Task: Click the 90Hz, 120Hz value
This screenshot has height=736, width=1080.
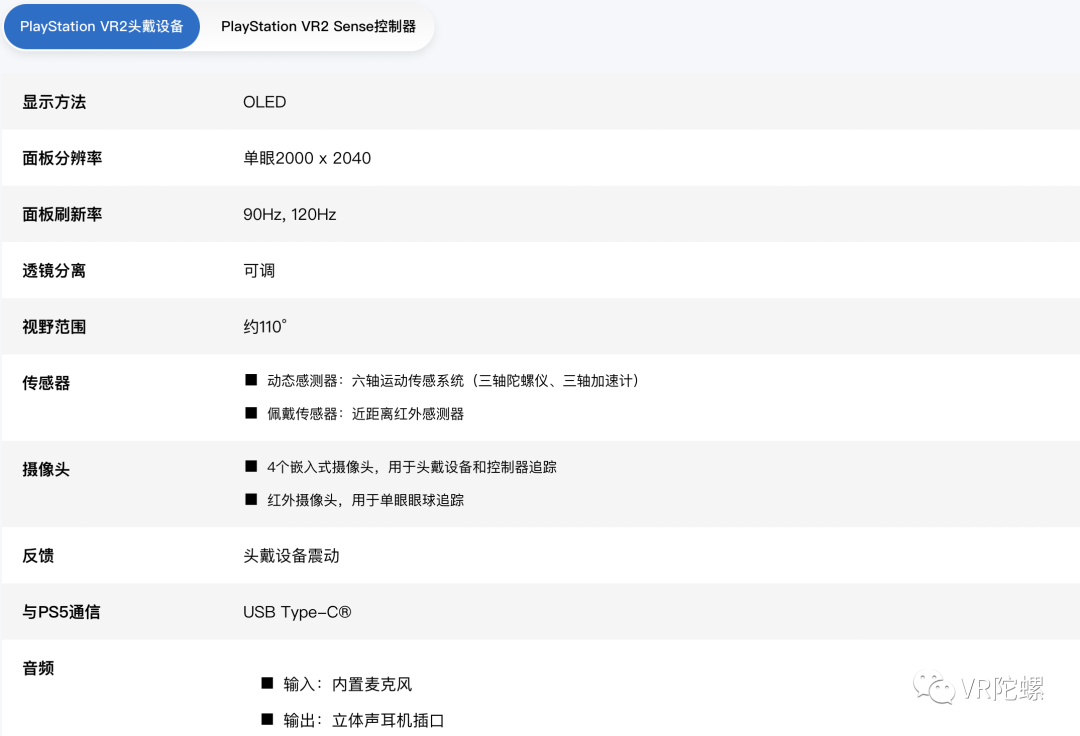Action: pos(289,215)
